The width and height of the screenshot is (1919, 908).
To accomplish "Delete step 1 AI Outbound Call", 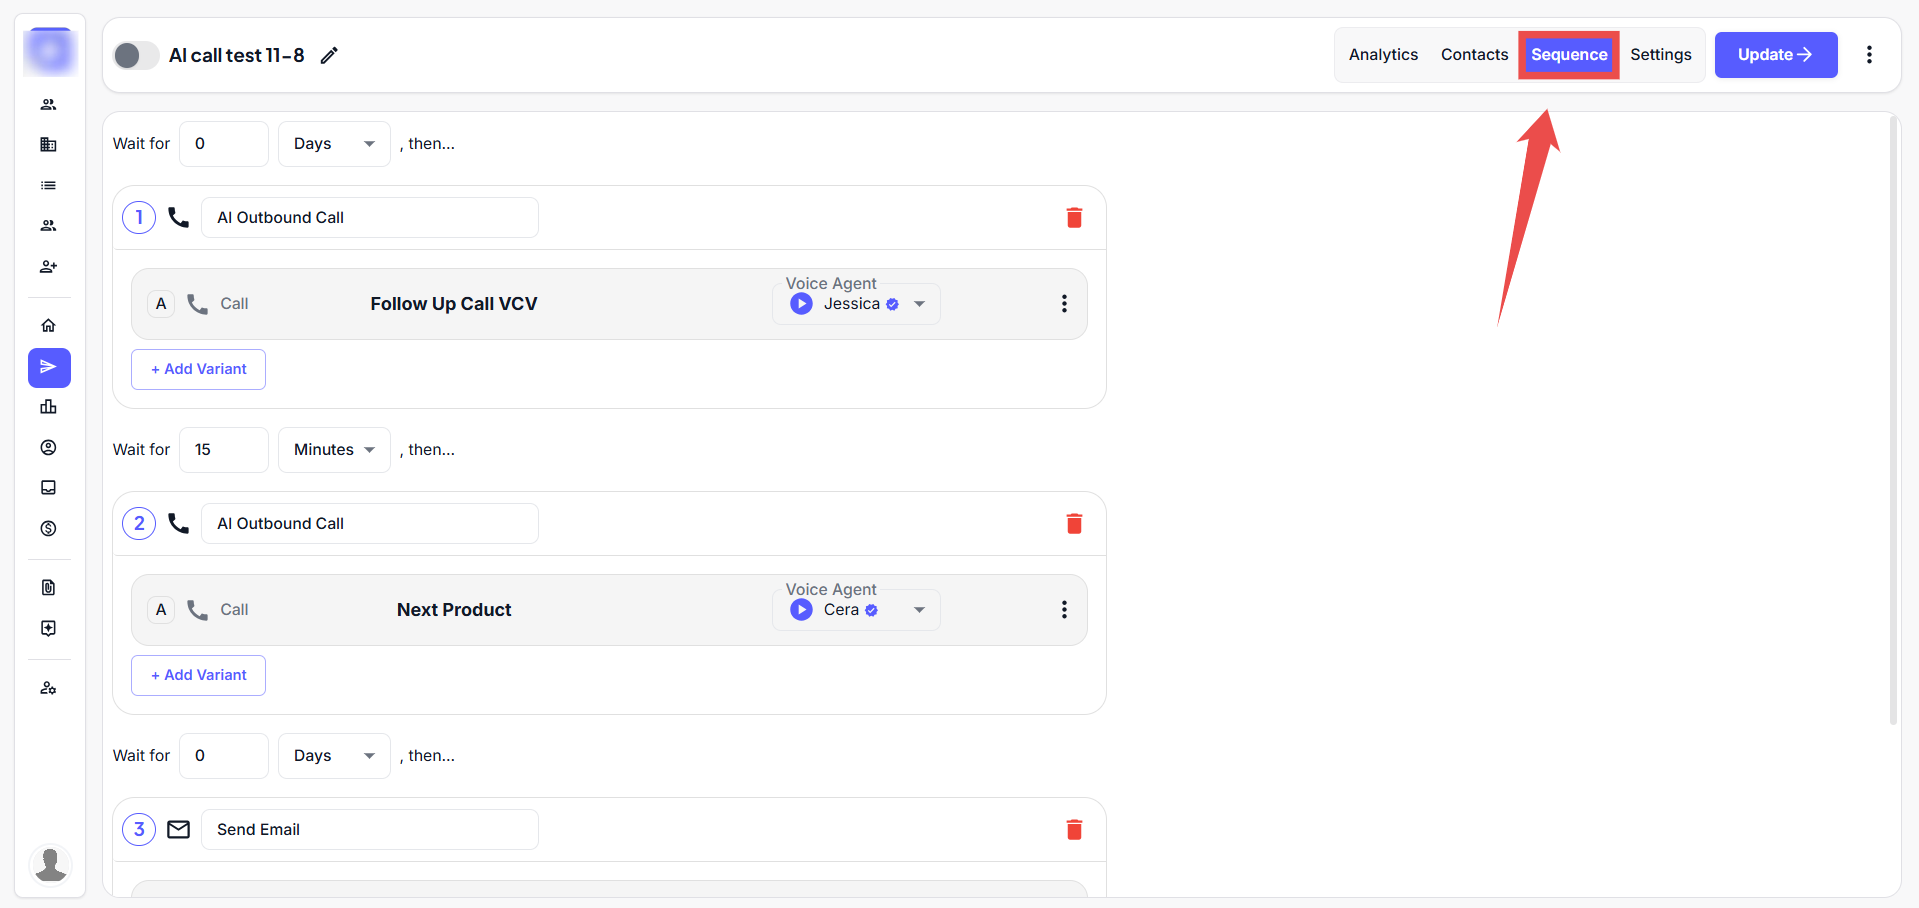I will point(1074,218).
